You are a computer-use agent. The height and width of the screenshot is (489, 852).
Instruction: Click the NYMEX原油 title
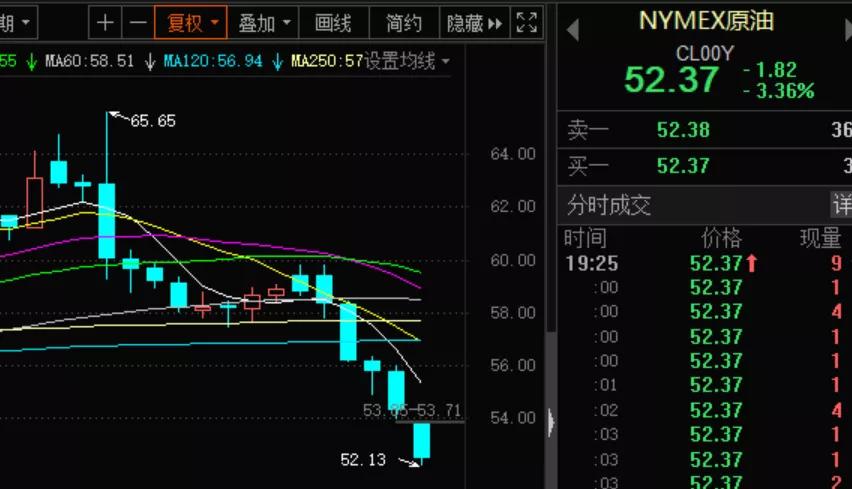click(x=706, y=21)
